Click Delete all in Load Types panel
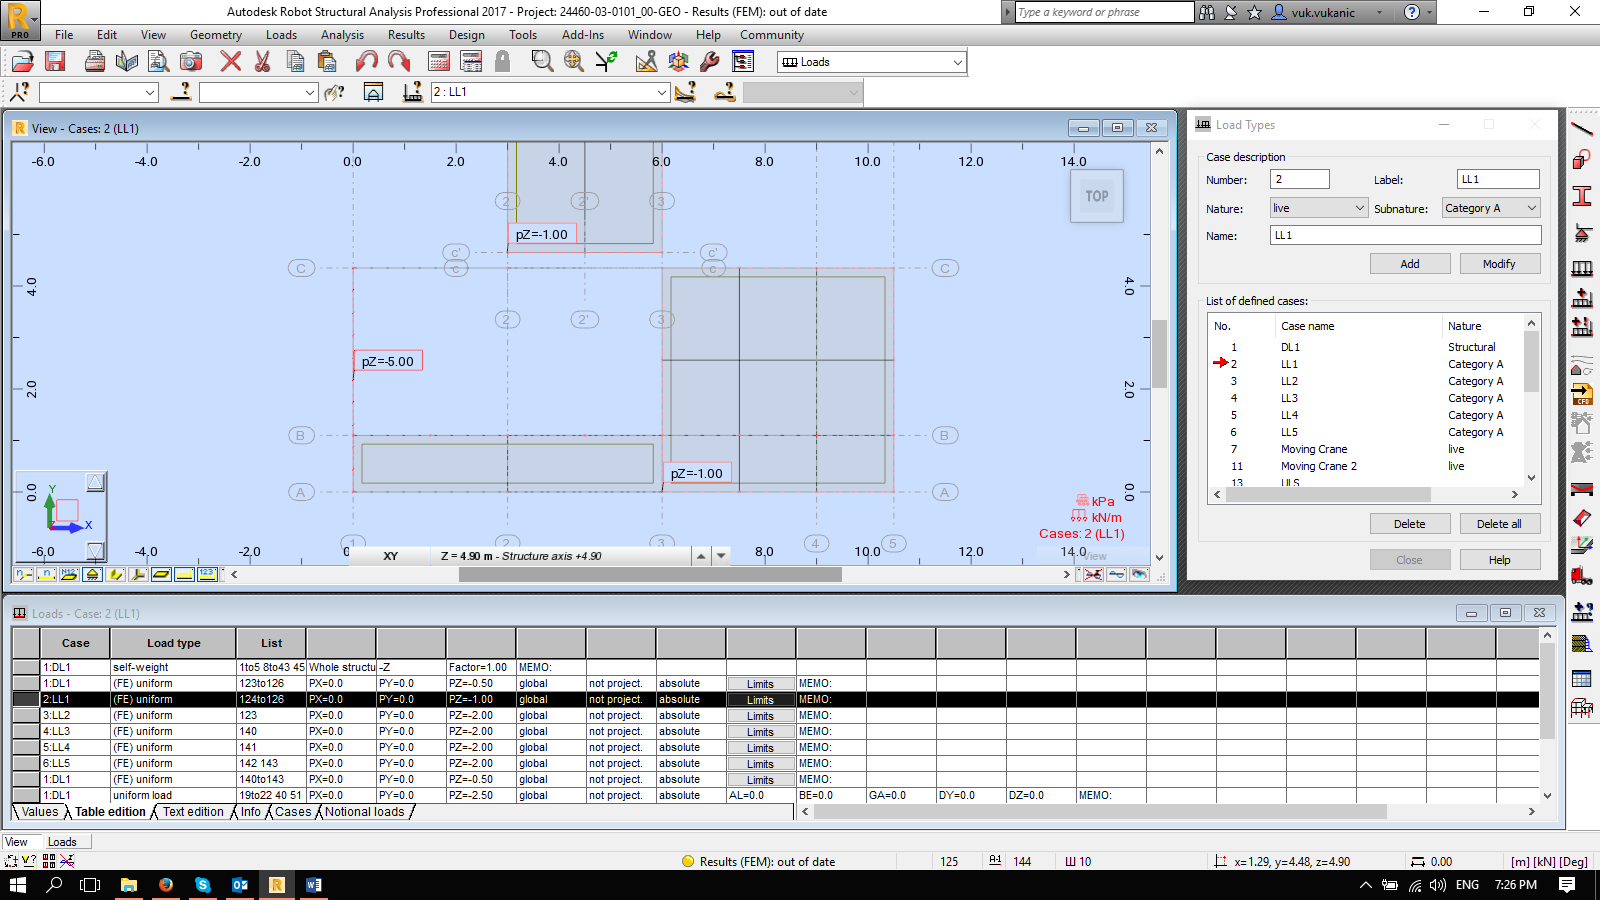The height and width of the screenshot is (900, 1600). (1500, 523)
